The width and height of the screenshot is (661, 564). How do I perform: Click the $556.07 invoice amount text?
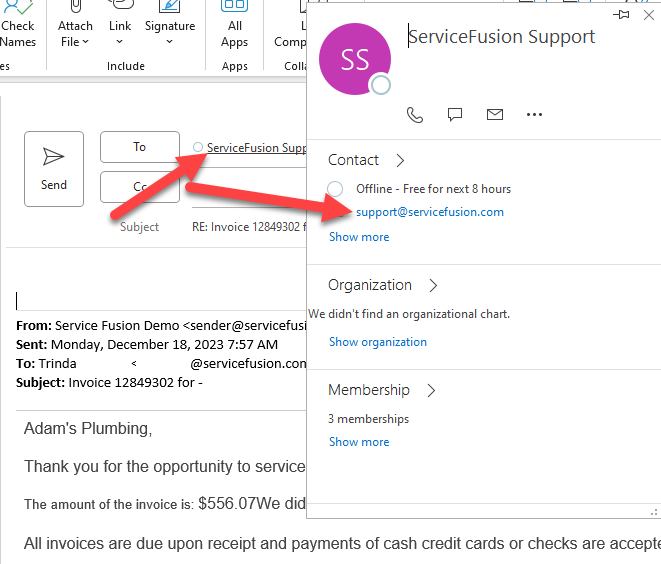tap(227, 503)
